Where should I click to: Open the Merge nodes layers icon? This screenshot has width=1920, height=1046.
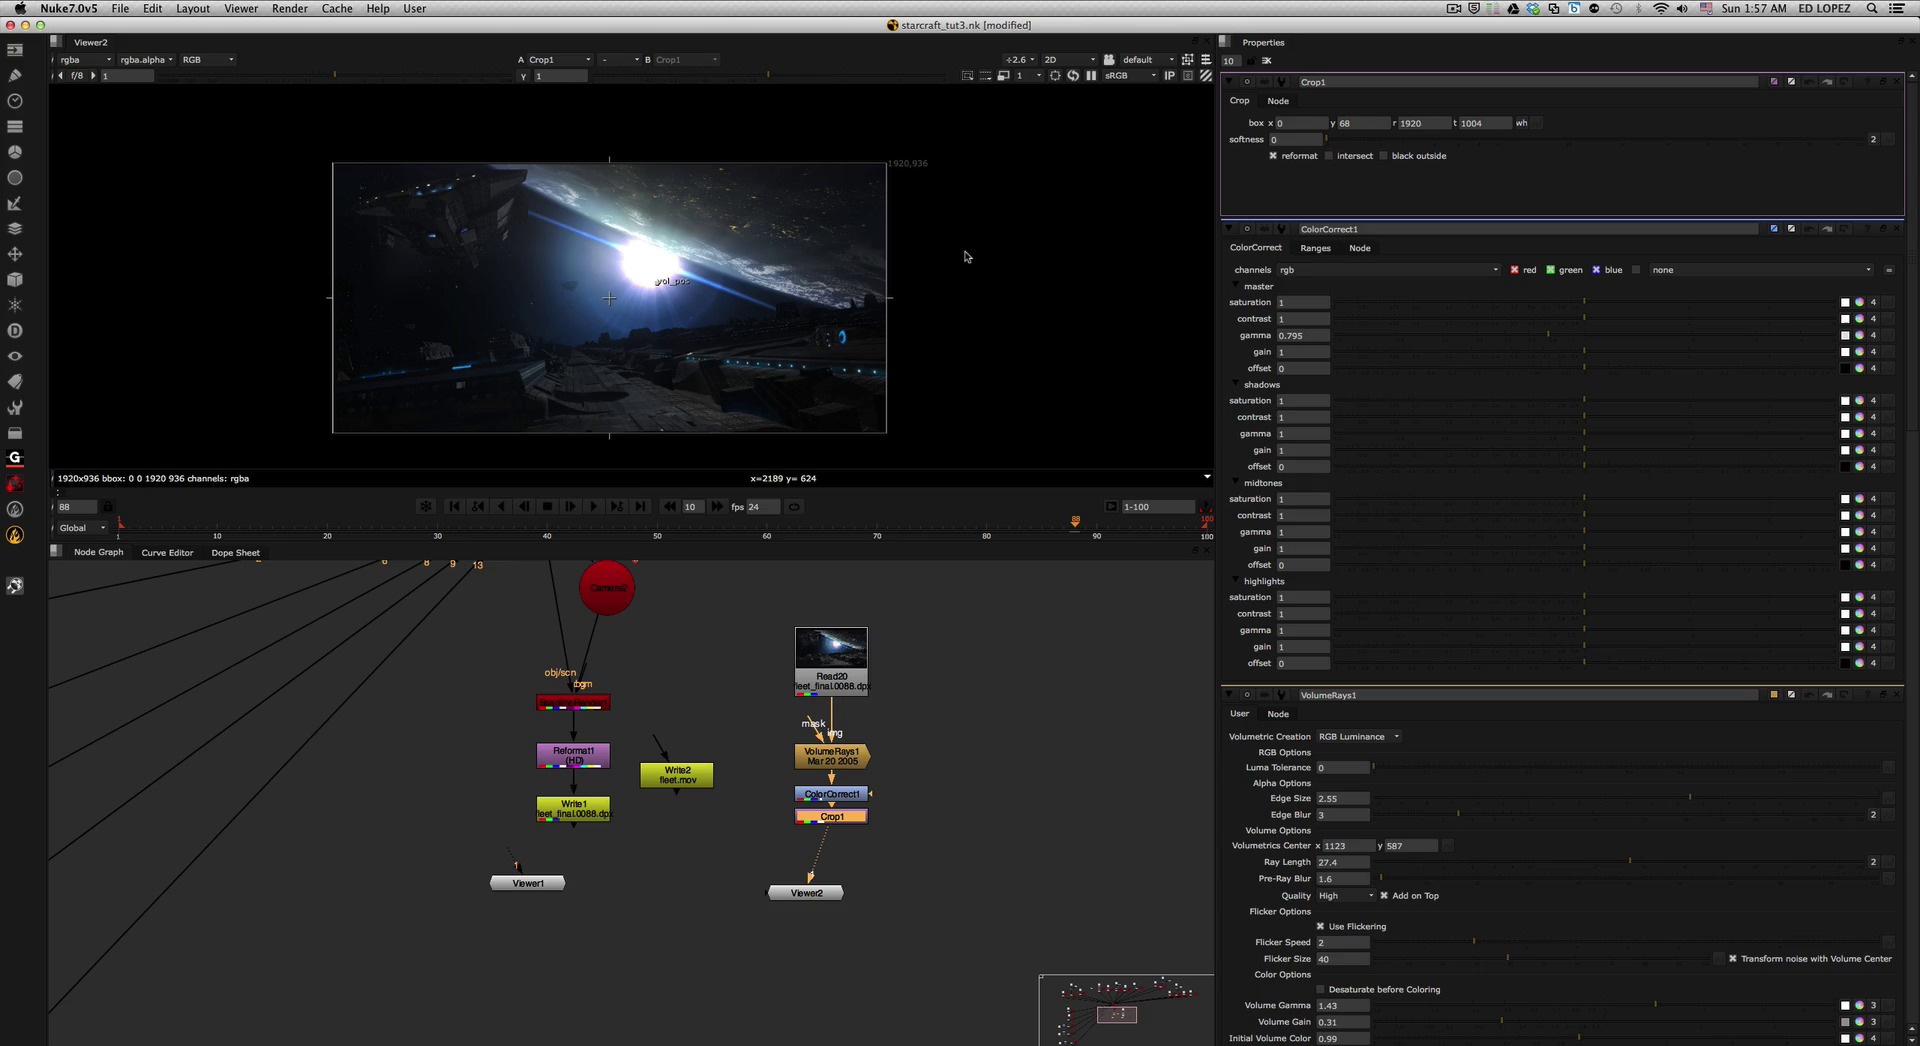15,229
